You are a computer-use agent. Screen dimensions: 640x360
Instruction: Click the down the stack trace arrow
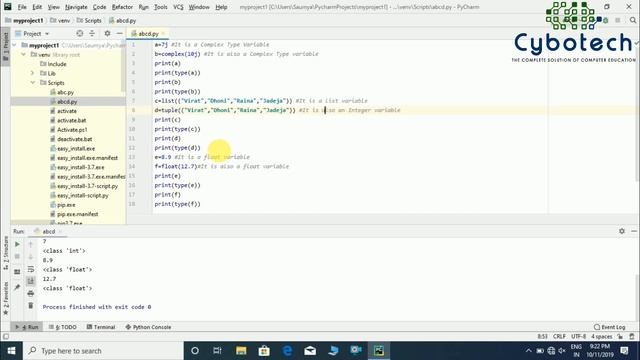point(31,256)
